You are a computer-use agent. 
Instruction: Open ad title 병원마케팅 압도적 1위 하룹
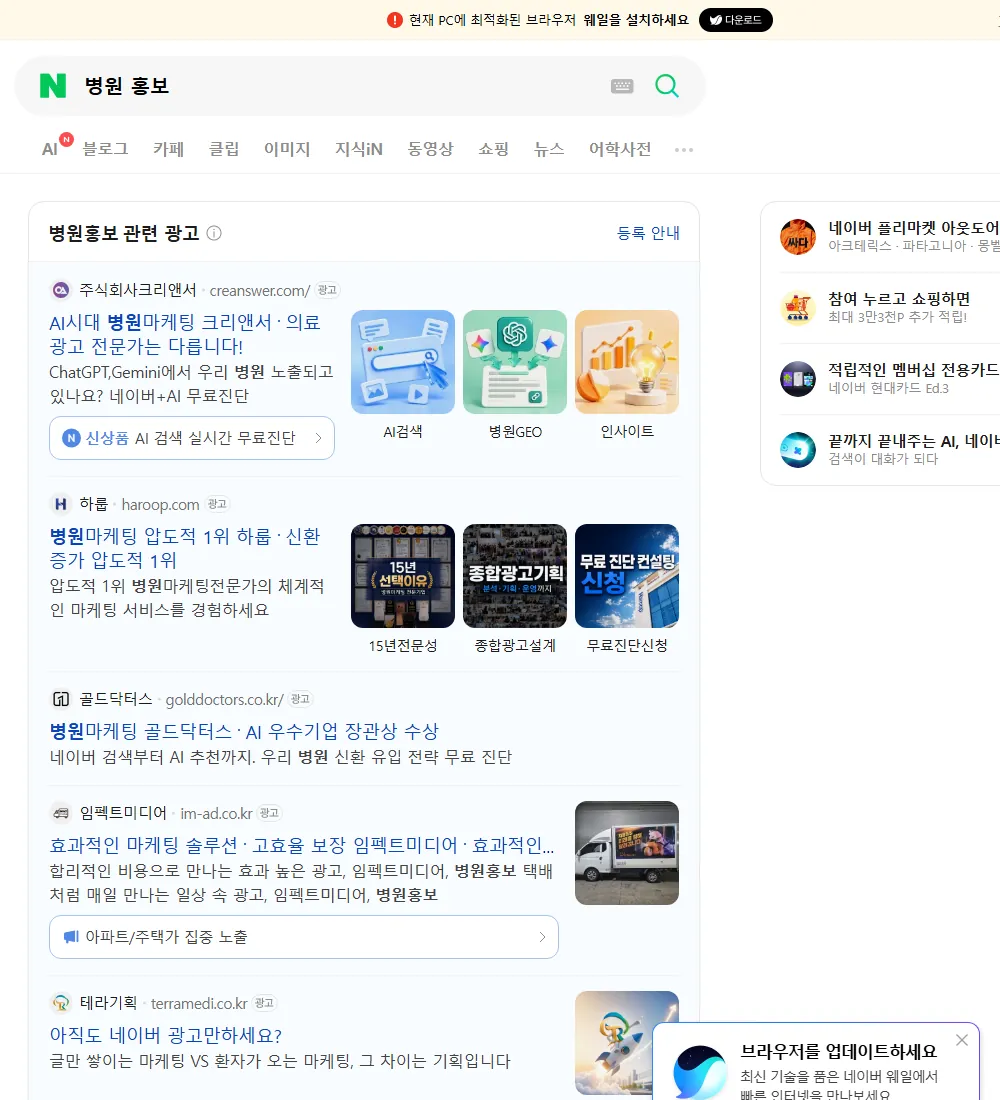coord(185,548)
